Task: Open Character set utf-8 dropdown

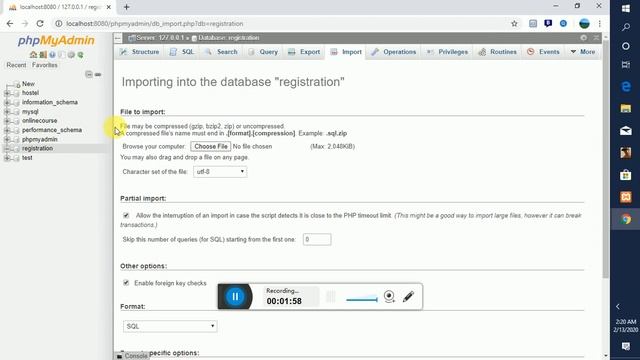Action: point(220,172)
